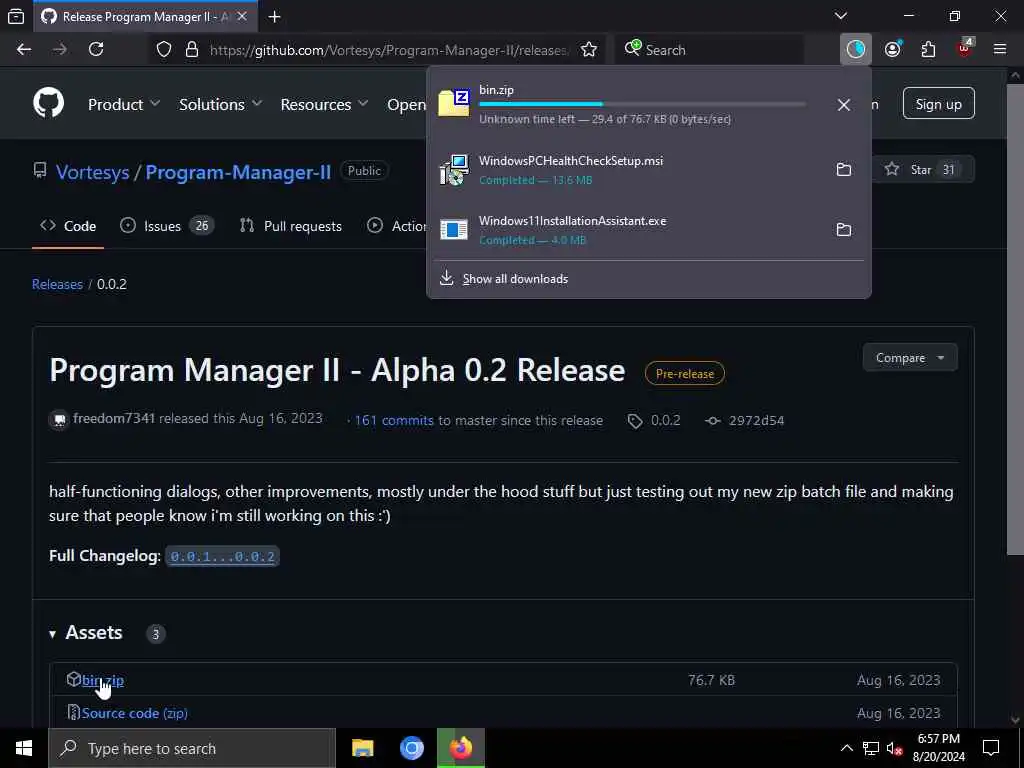The width and height of the screenshot is (1024, 768).
Task: Open the Vortesys owner link
Action: tap(93, 172)
